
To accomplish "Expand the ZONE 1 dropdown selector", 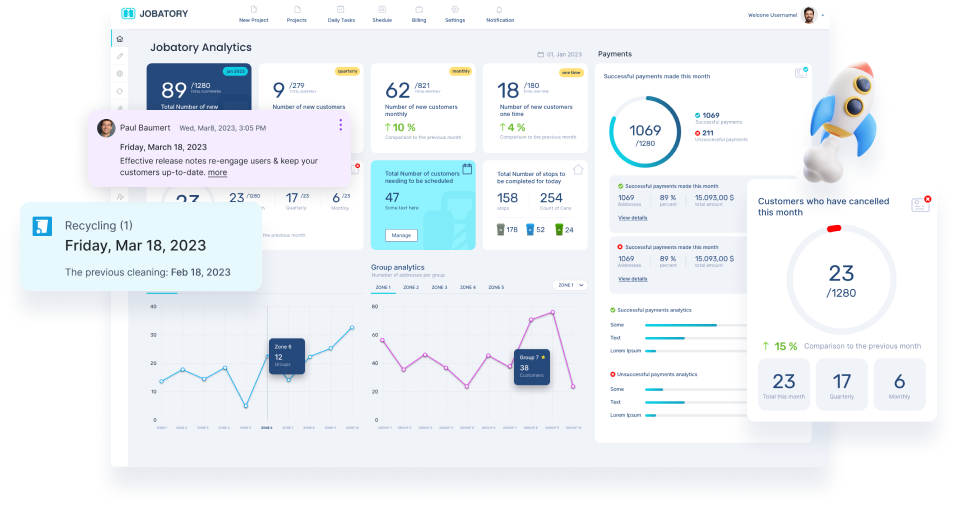I will point(569,285).
